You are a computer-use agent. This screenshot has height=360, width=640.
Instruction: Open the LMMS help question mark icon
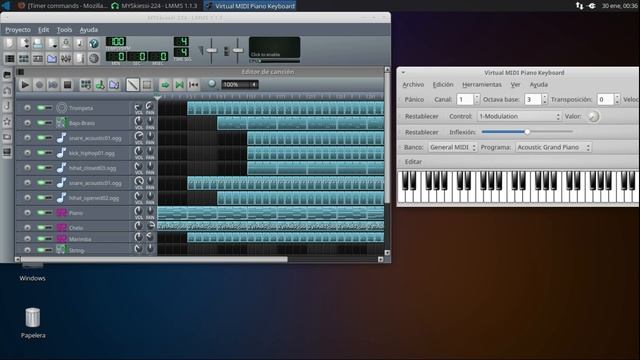pos(93,43)
